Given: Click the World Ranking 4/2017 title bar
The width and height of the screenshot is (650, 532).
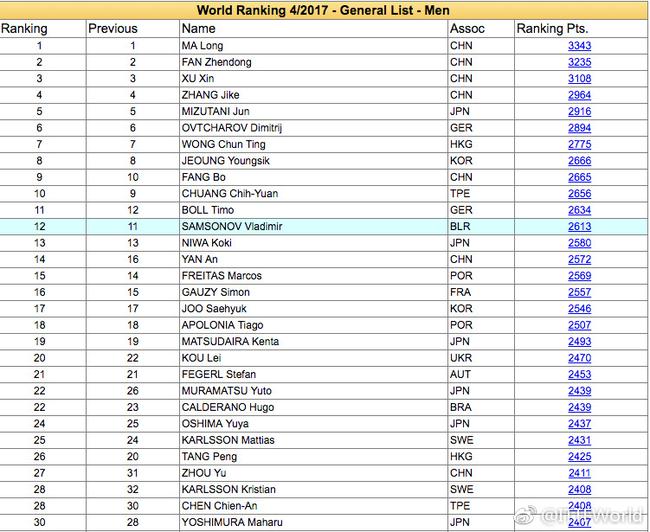Looking at the screenshot, I should 323,10.
